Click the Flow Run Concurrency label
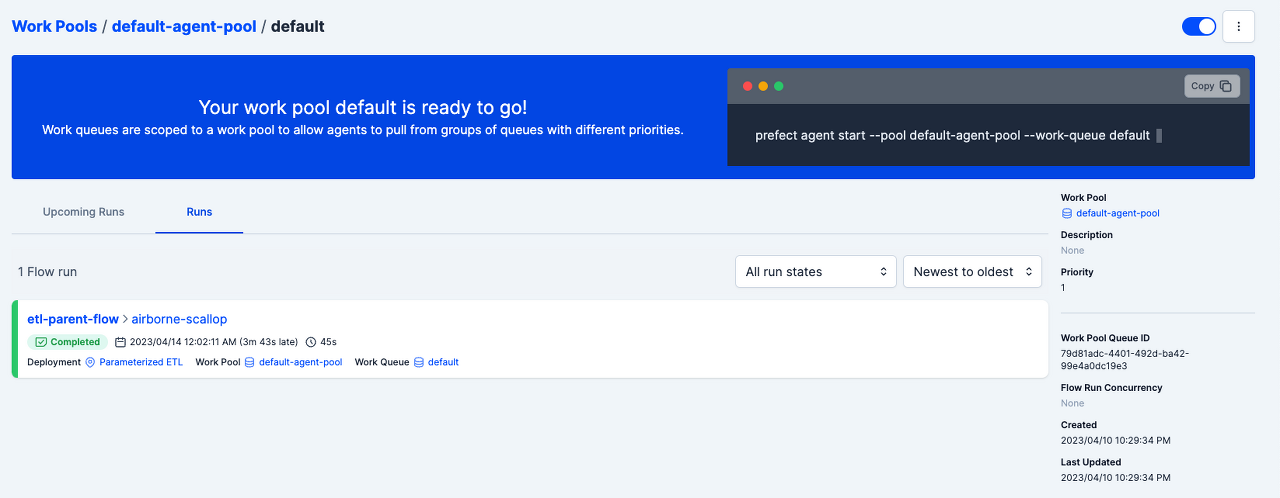Screen dimensions: 1280x498 point(1112,387)
